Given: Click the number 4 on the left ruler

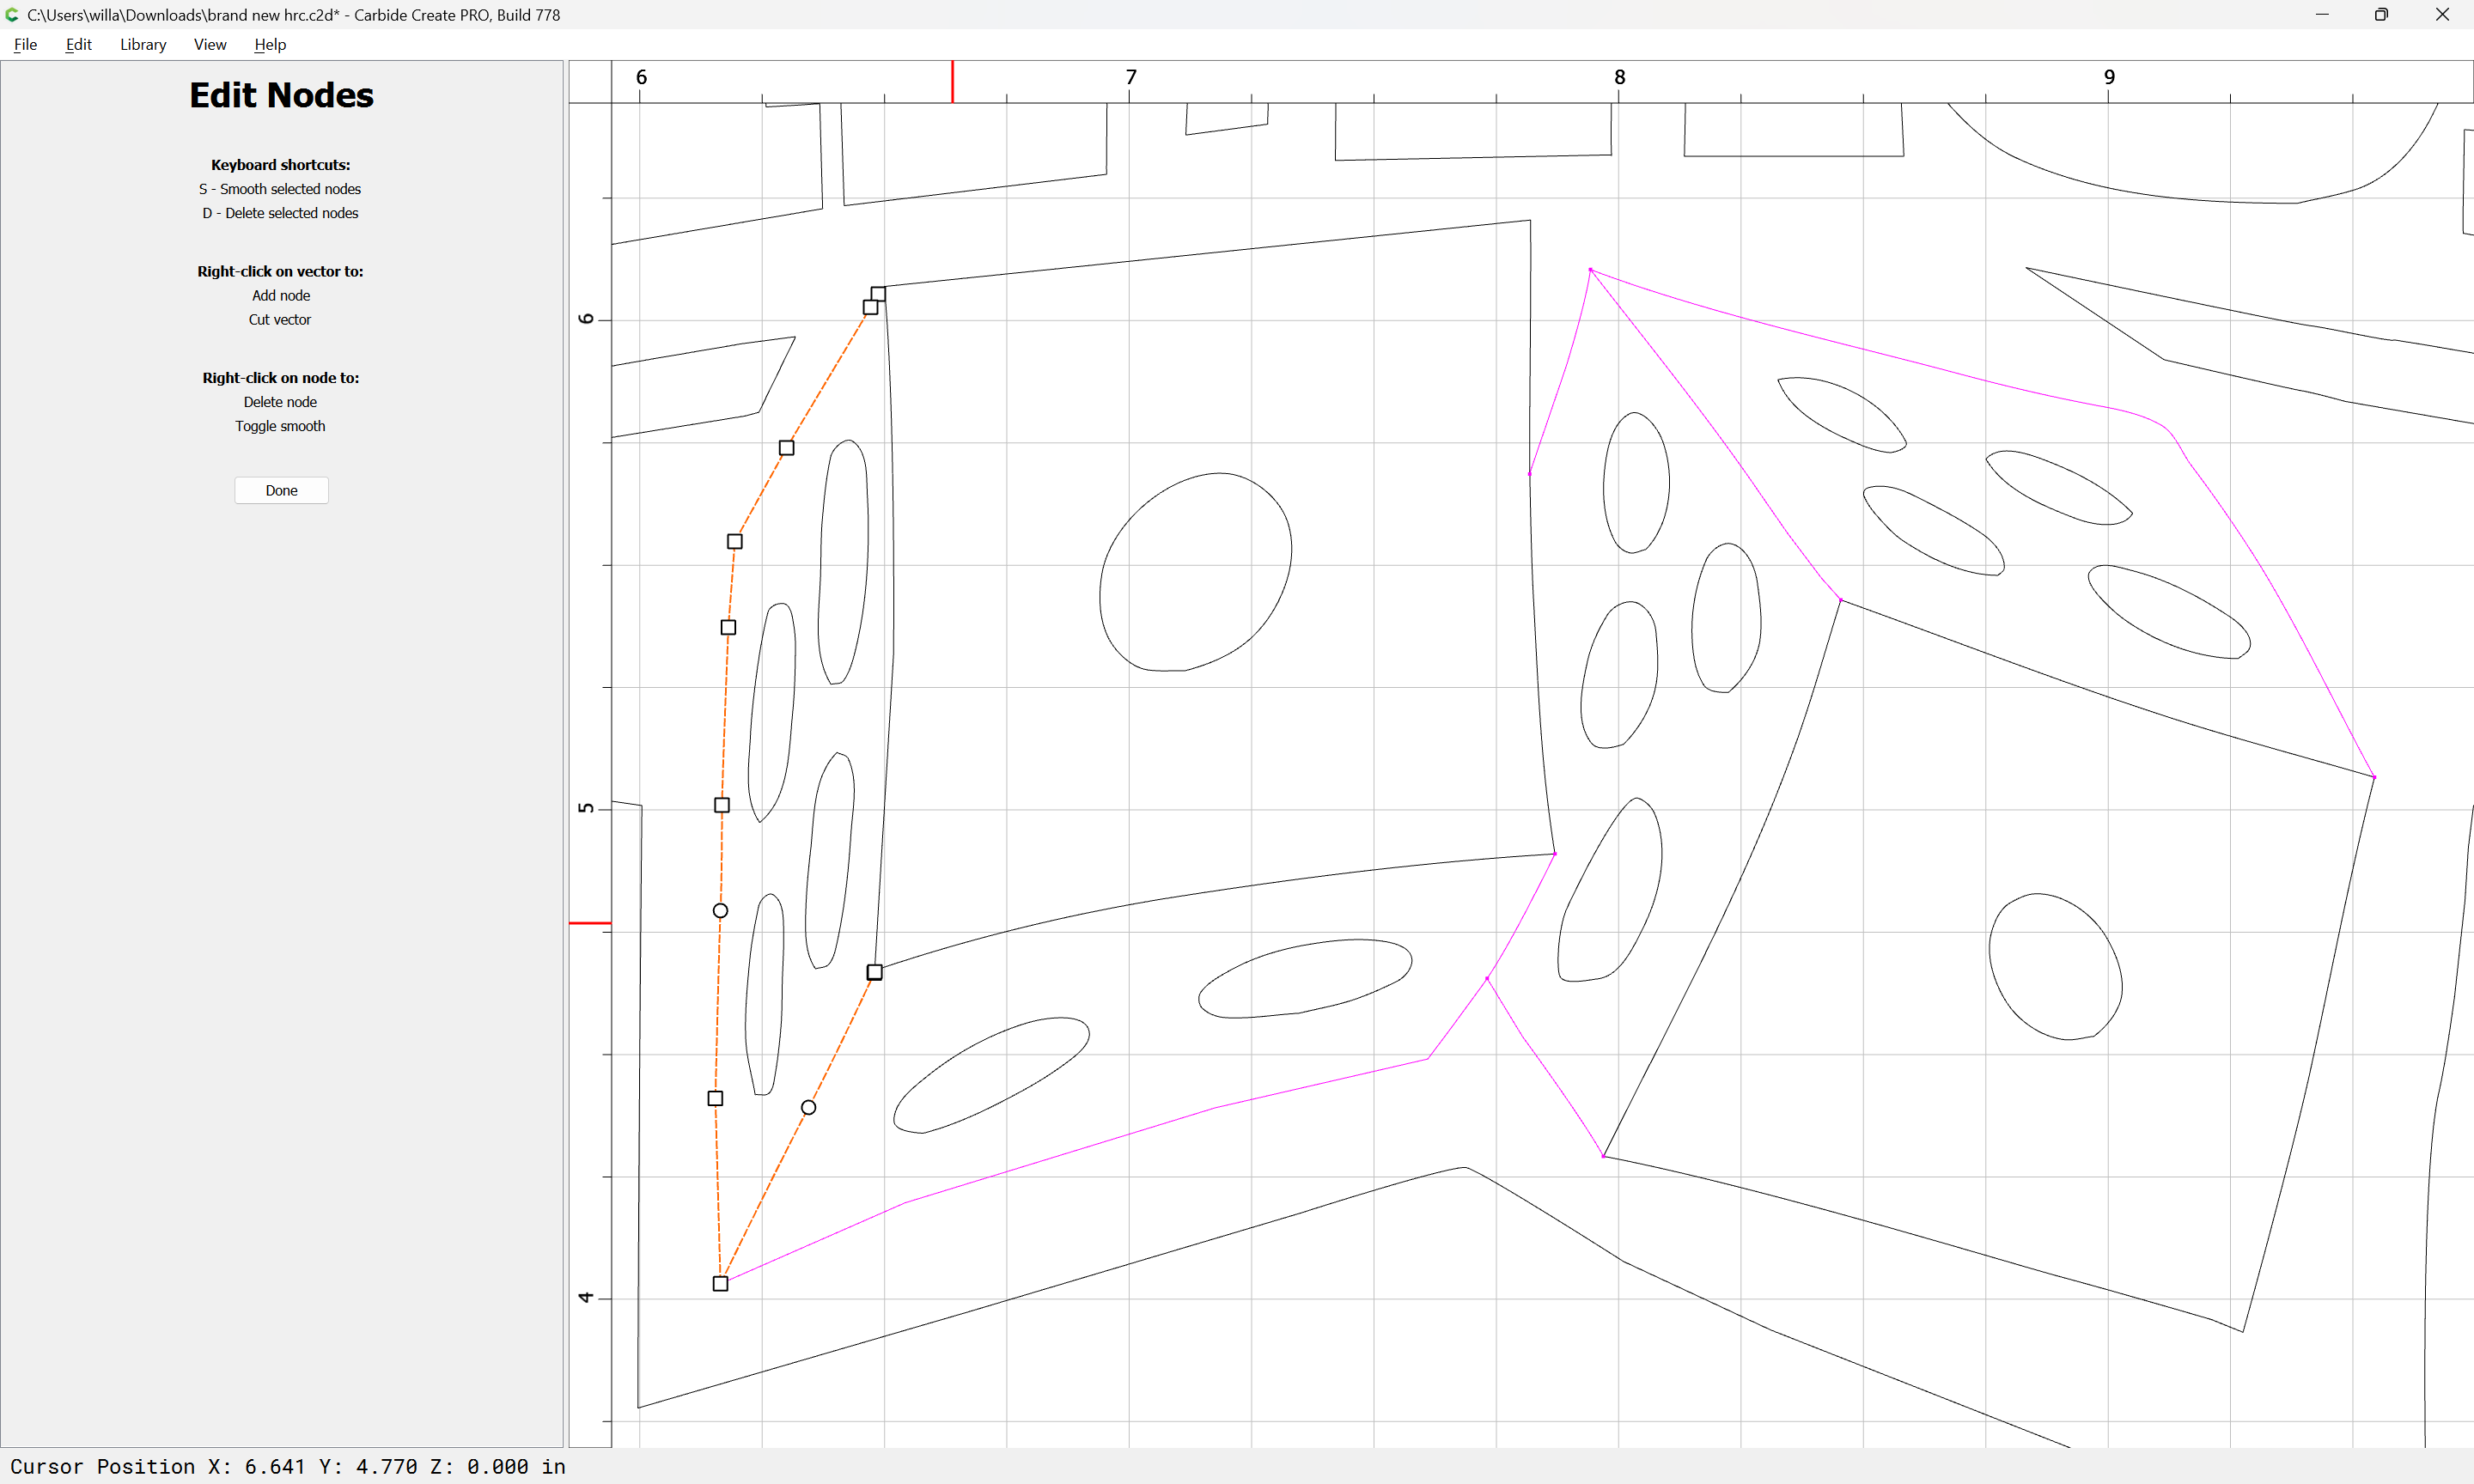Looking at the screenshot, I should click(586, 1297).
